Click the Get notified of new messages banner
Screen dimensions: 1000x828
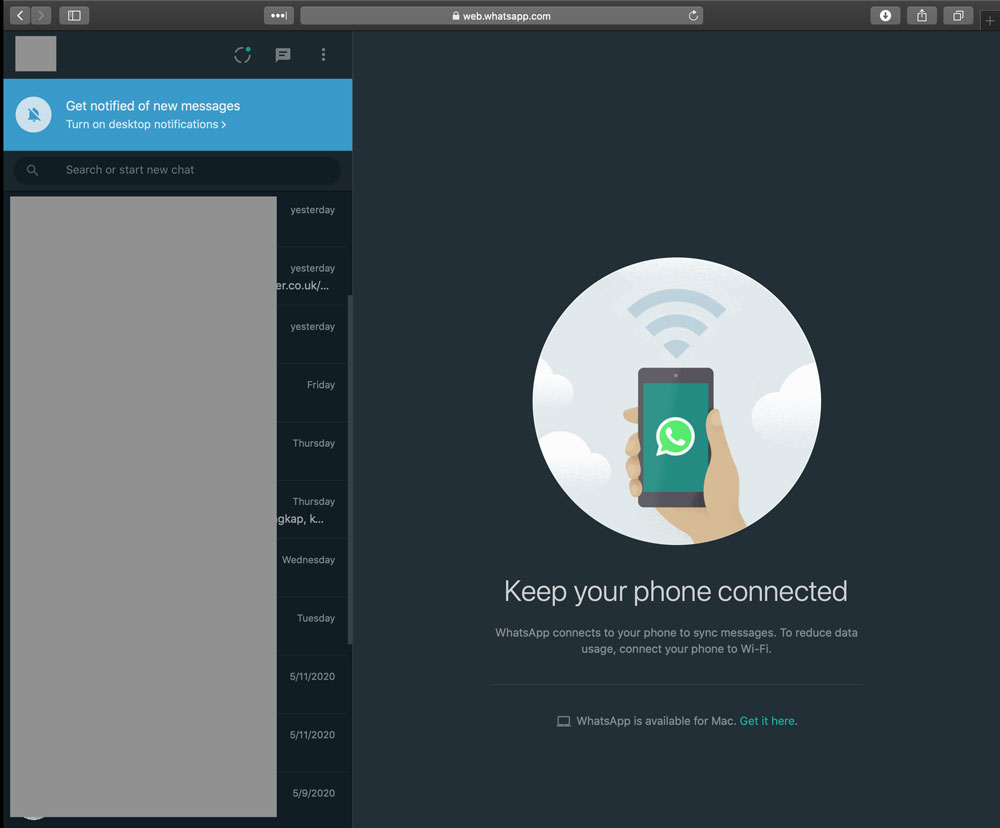[x=178, y=115]
